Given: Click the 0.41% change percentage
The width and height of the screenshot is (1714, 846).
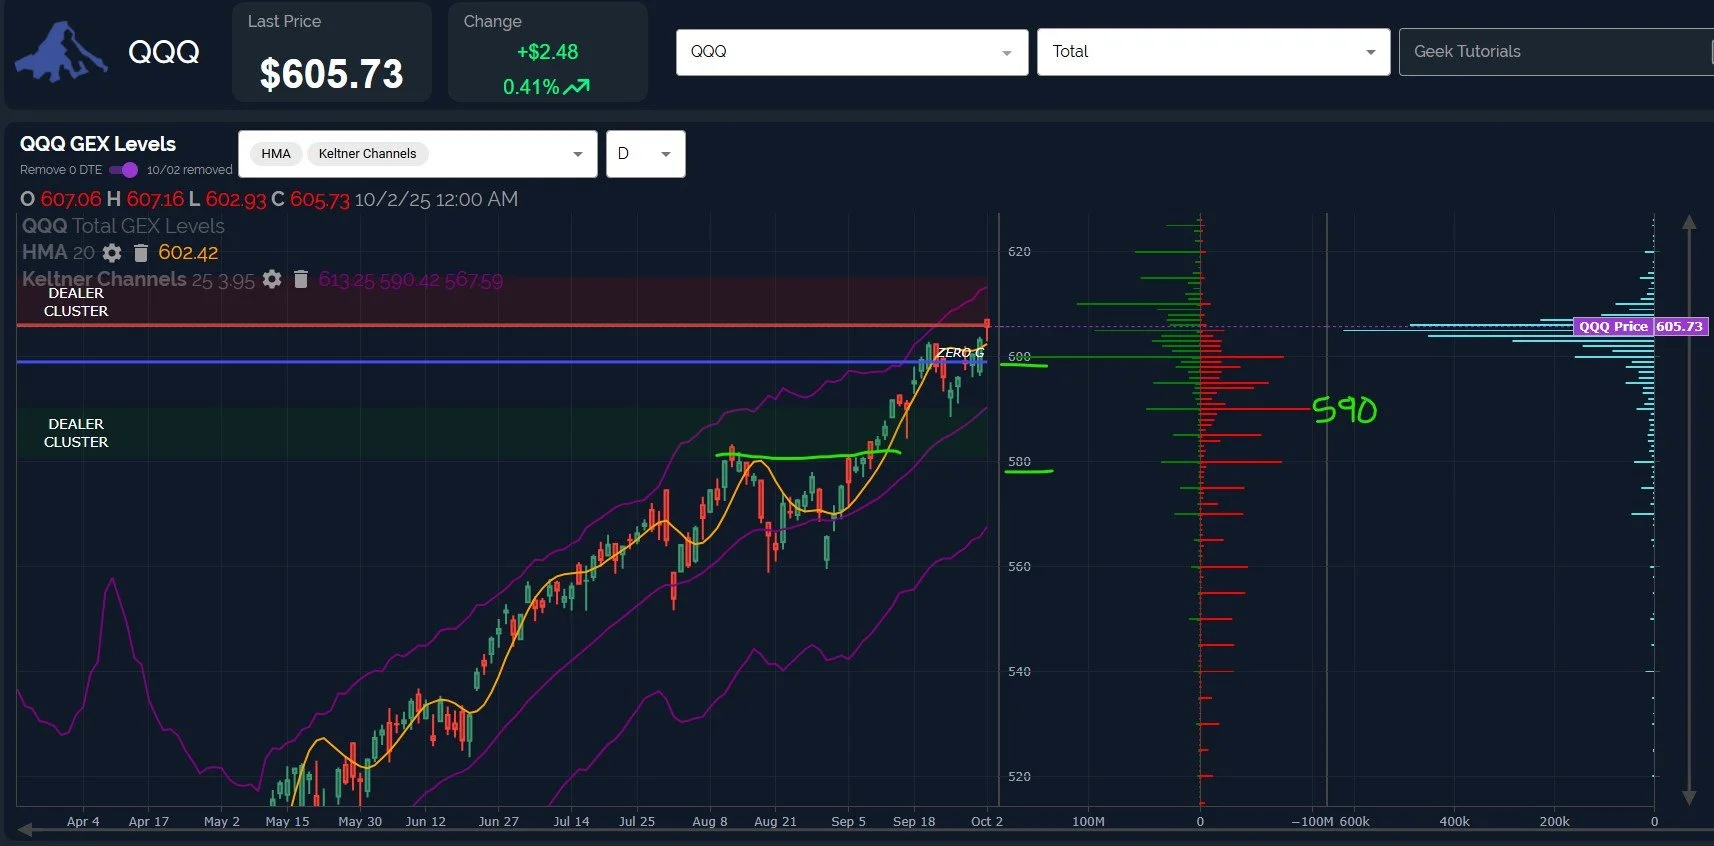Looking at the screenshot, I should coord(531,87).
